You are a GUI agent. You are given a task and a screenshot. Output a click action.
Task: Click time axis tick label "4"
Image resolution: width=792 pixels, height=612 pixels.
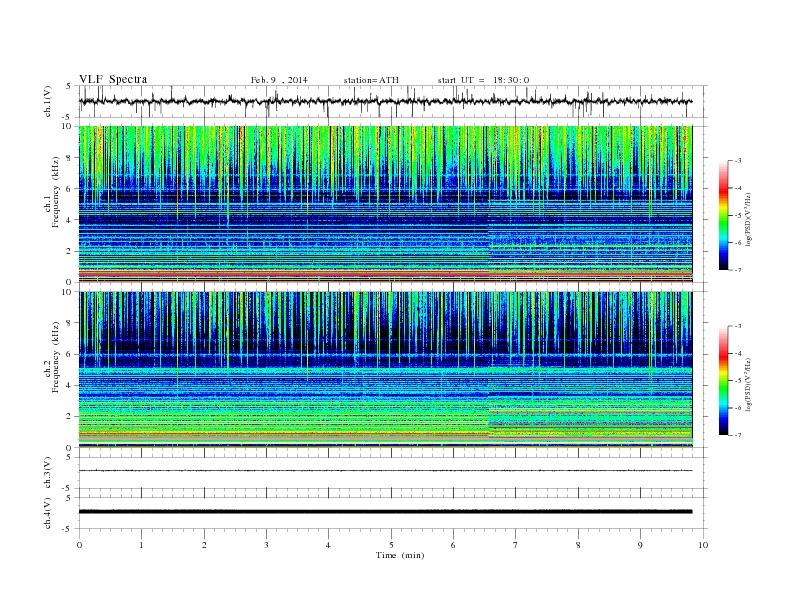(328, 545)
